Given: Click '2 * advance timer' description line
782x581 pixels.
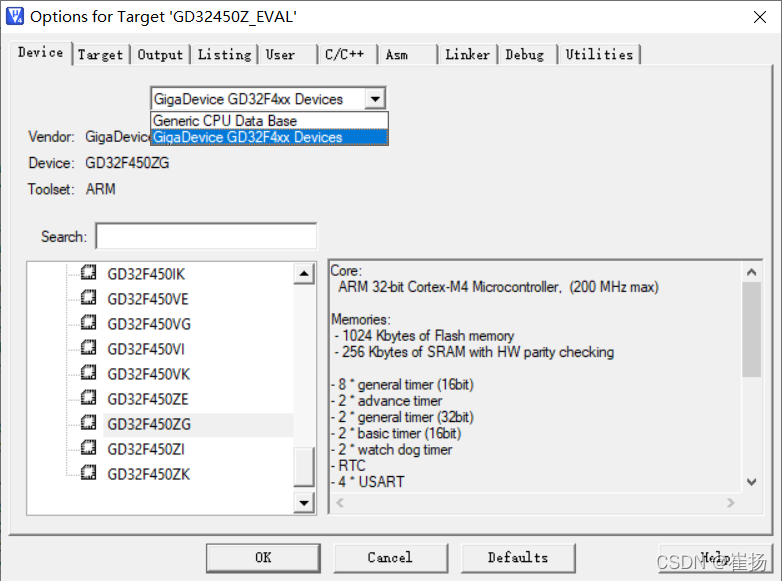Looking at the screenshot, I should coord(387,400).
